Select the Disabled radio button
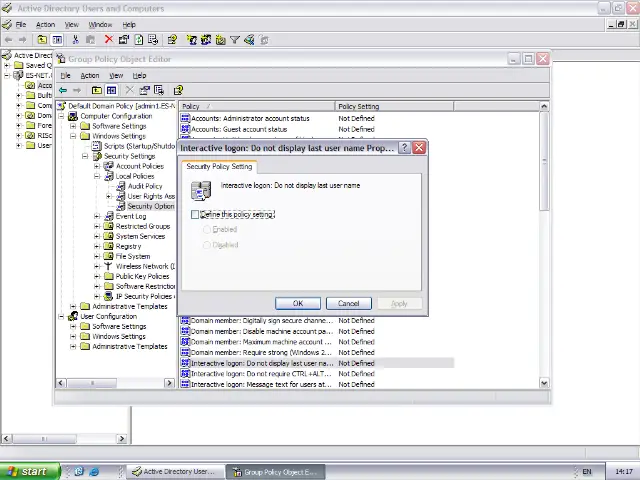The height and width of the screenshot is (480, 640). pyautogui.click(x=207, y=245)
